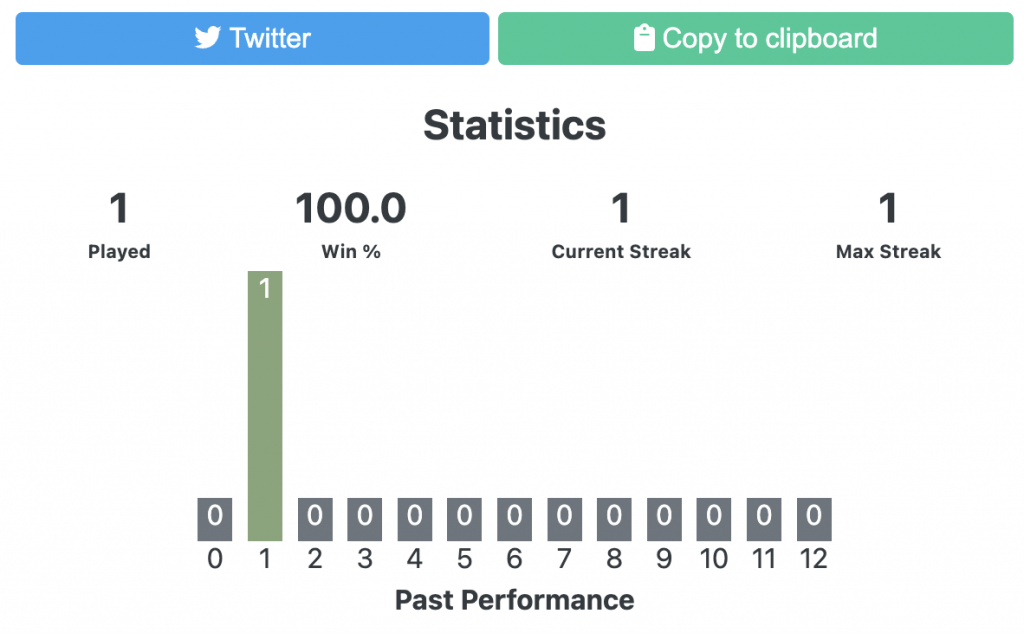Image resolution: width=1024 pixels, height=633 pixels.
Task: Click the Played text label
Action: pos(119,251)
